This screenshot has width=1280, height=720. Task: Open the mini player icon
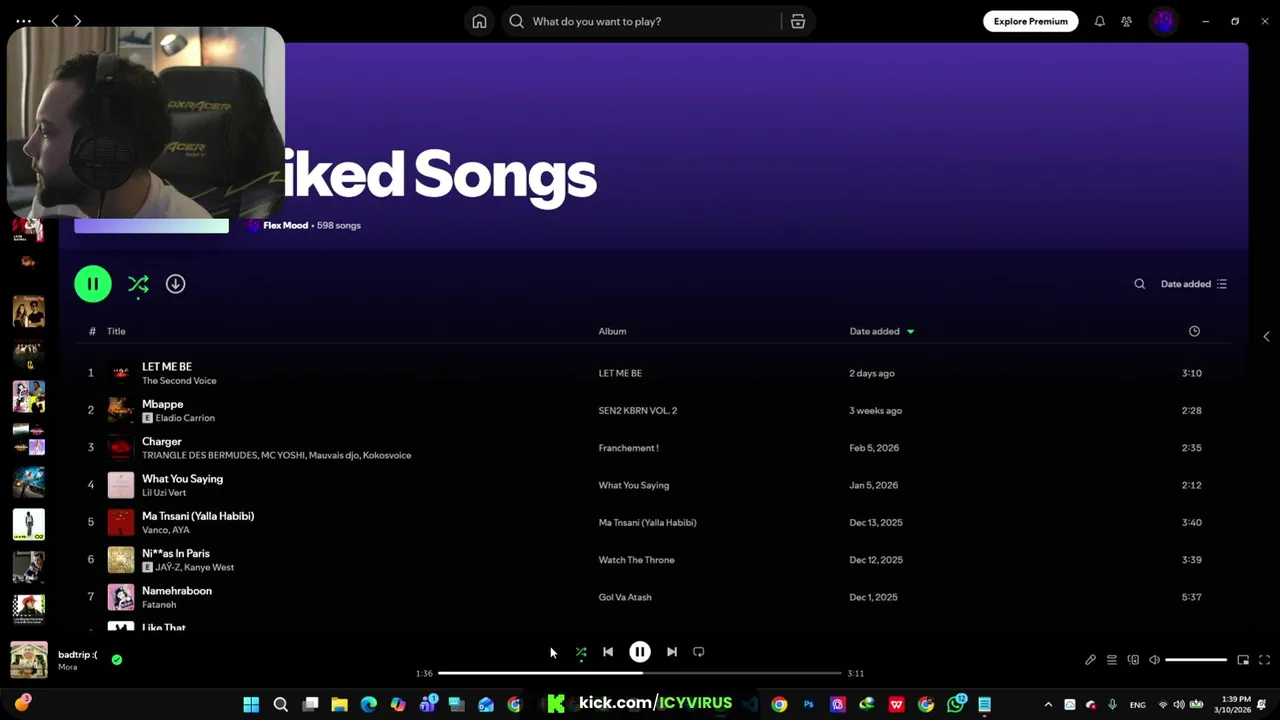(1243, 660)
